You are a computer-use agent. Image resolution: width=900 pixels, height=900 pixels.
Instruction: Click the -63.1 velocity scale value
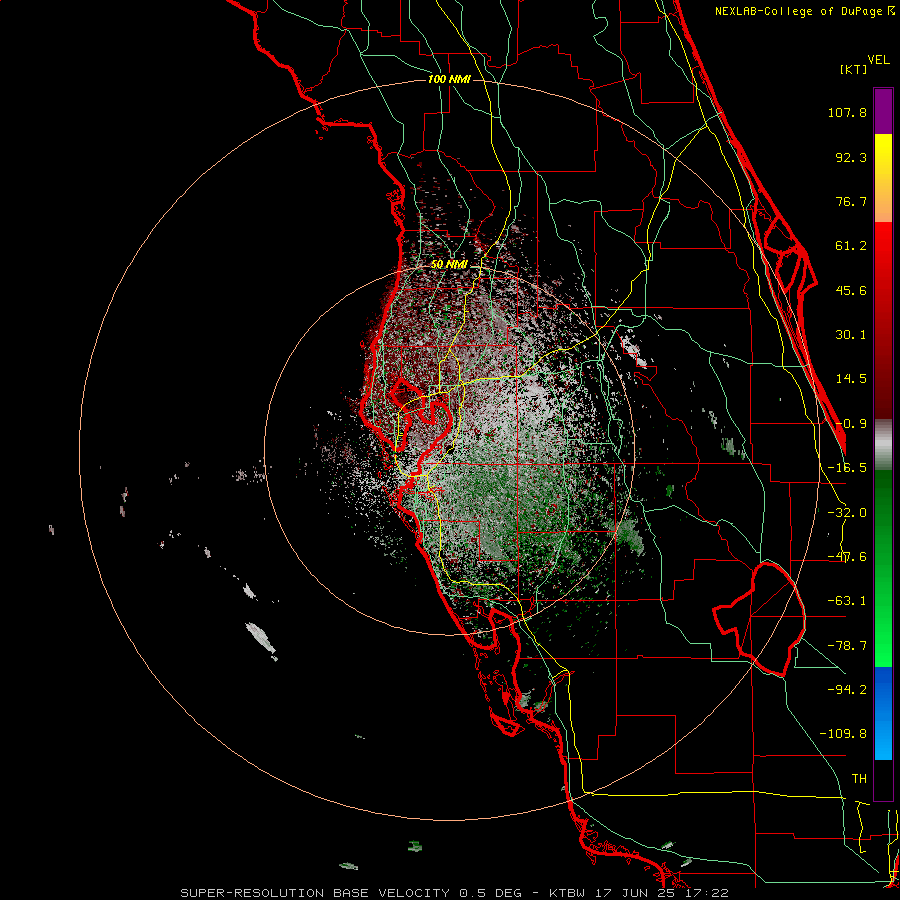tap(847, 601)
